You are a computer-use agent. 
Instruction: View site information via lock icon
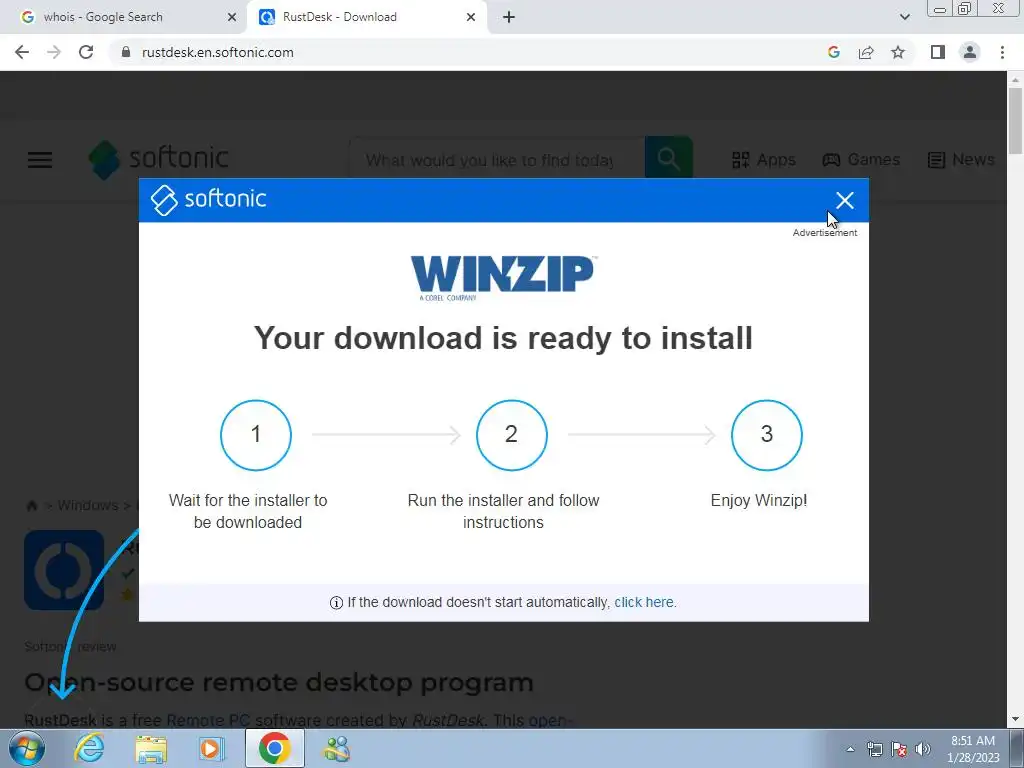(x=126, y=52)
